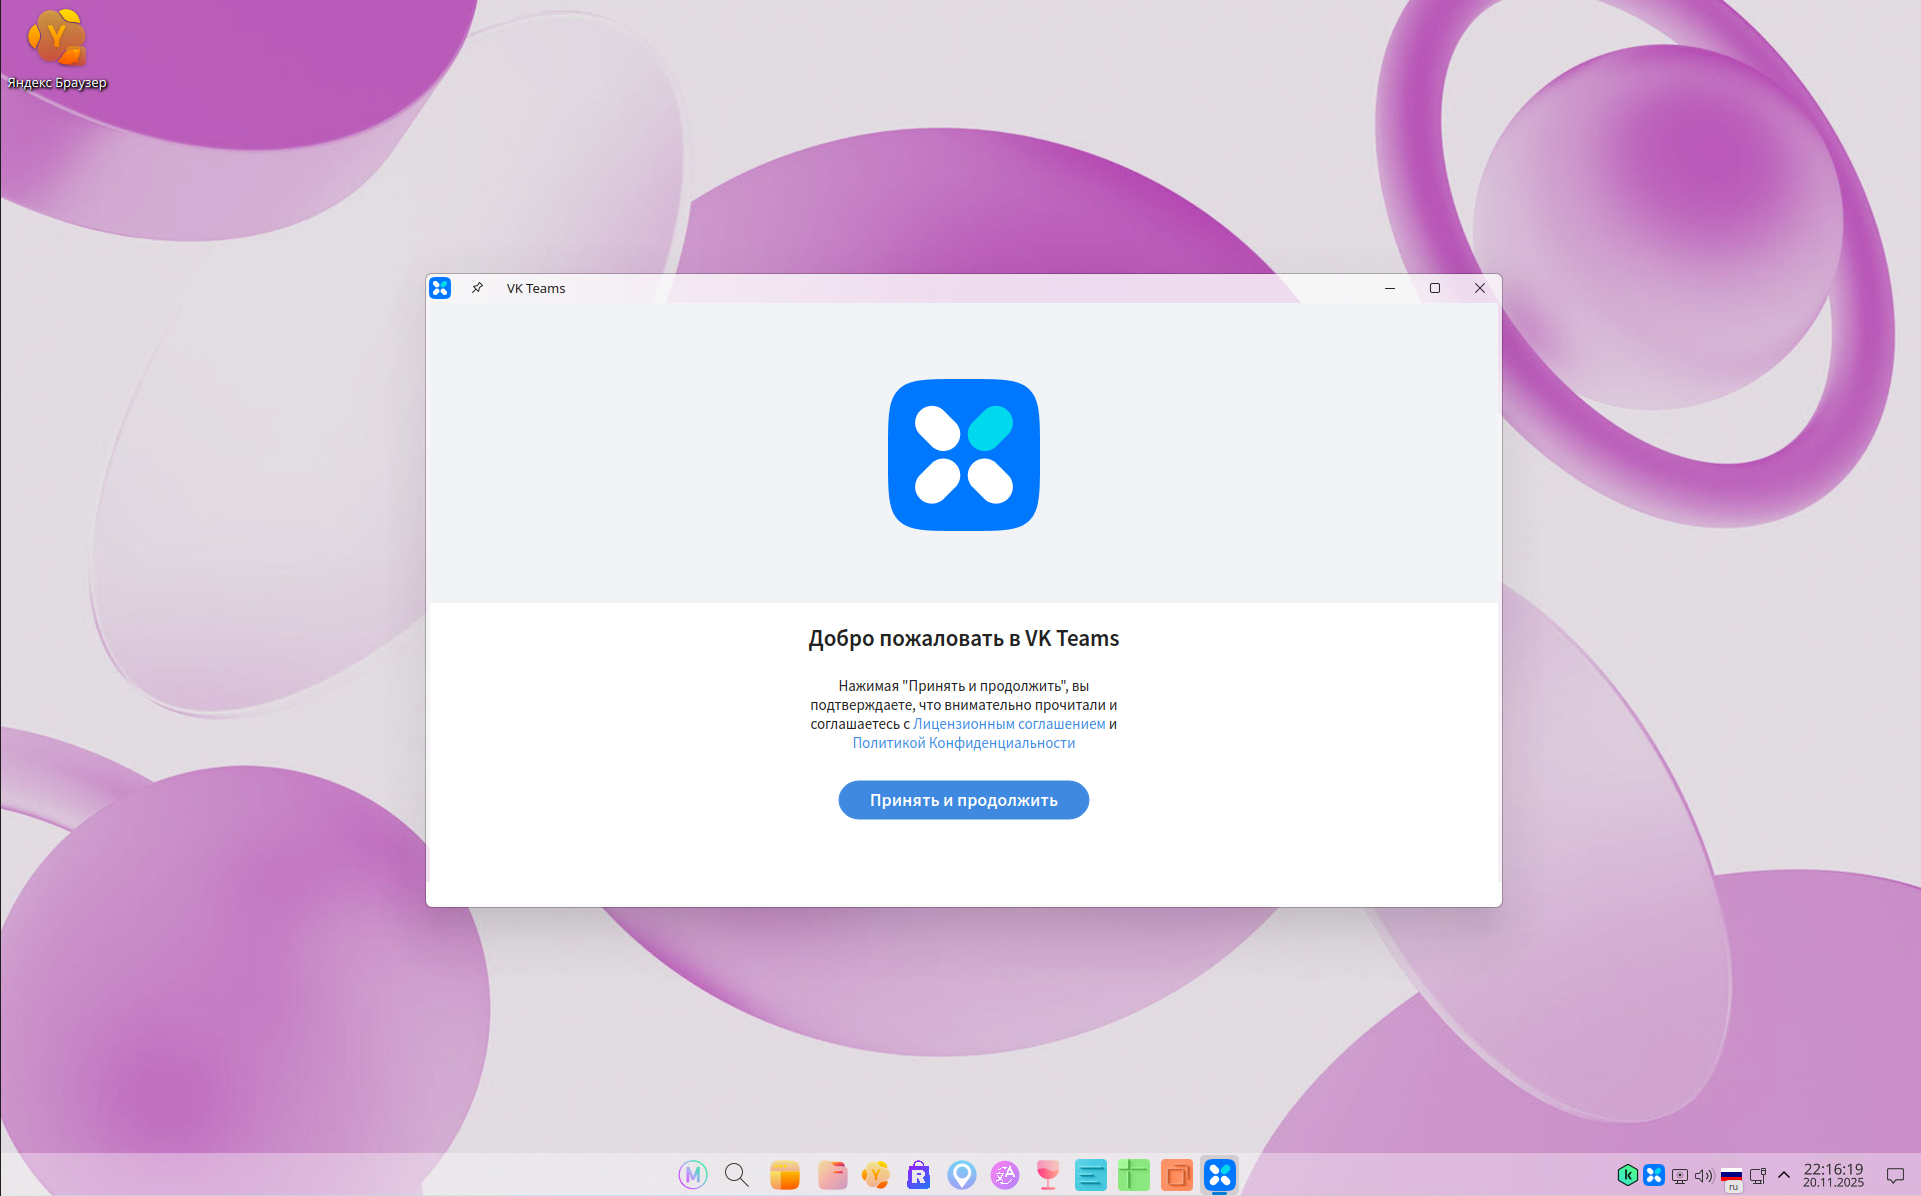Pin the VK Teams window on top
This screenshot has width=1921, height=1196.
click(477, 288)
